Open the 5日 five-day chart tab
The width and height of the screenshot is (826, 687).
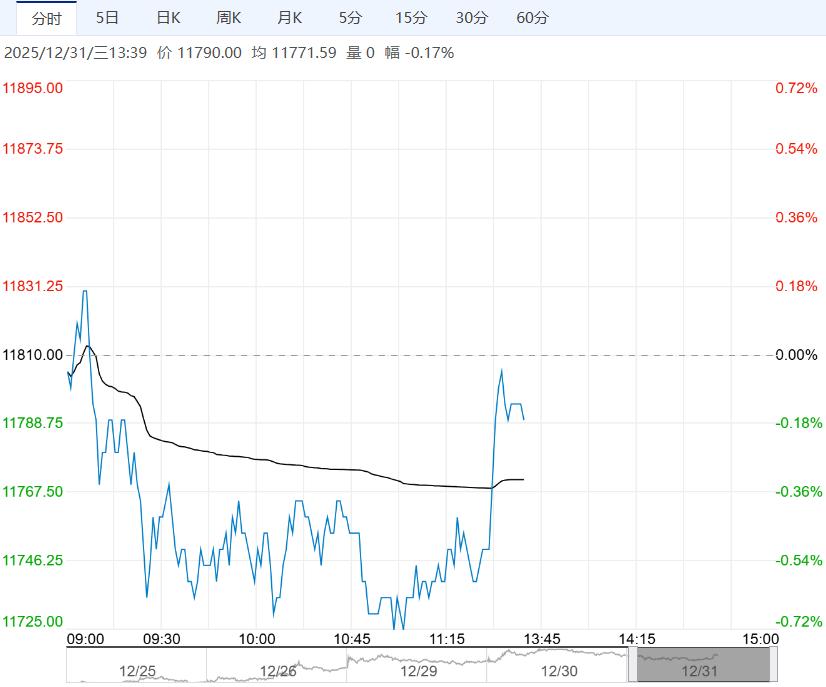pos(107,18)
